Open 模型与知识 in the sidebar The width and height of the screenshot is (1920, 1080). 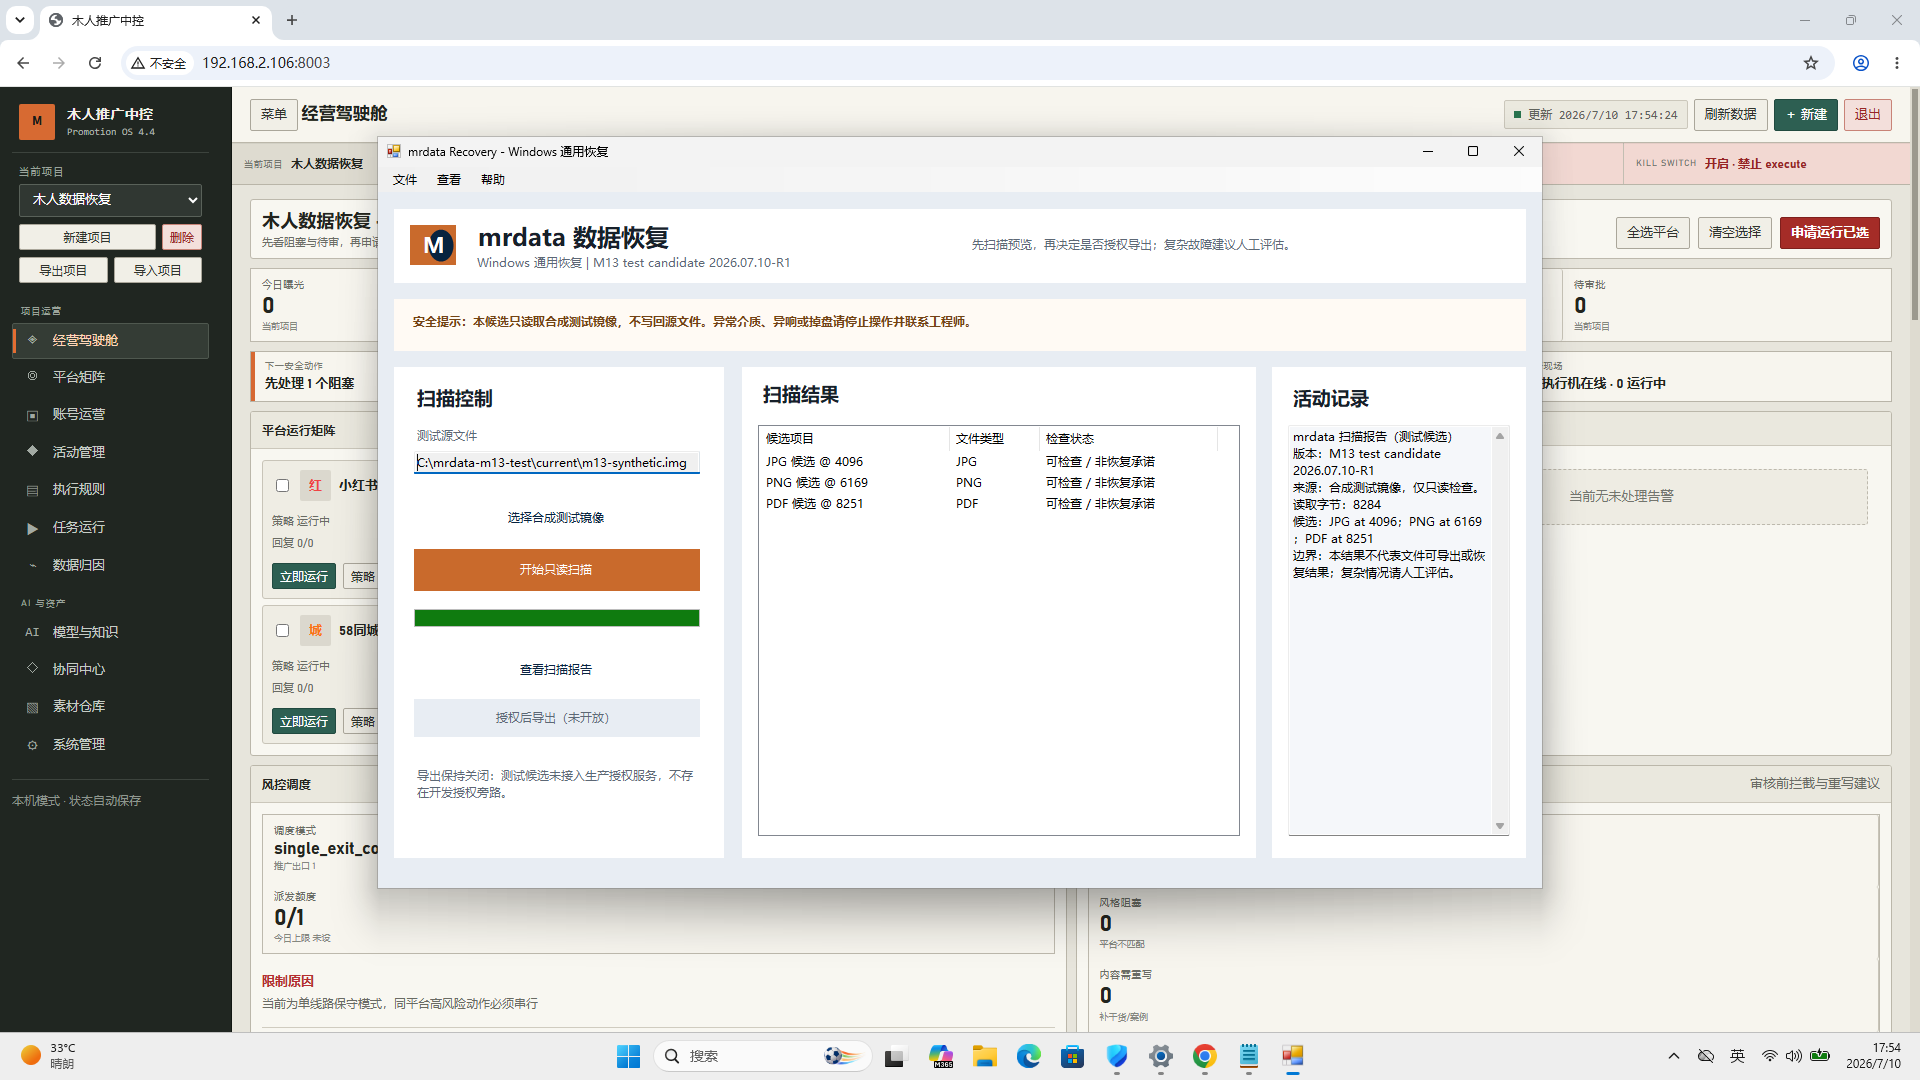tap(111, 632)
